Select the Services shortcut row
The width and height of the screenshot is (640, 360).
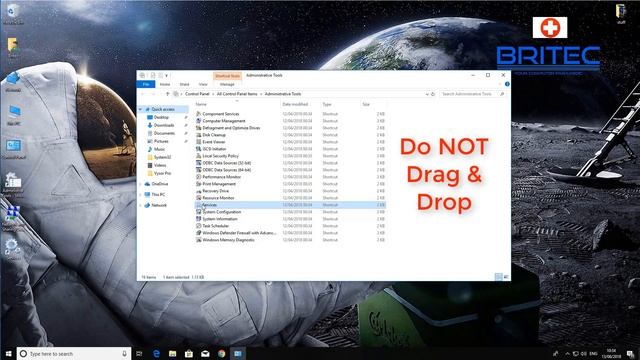[290, 205]
